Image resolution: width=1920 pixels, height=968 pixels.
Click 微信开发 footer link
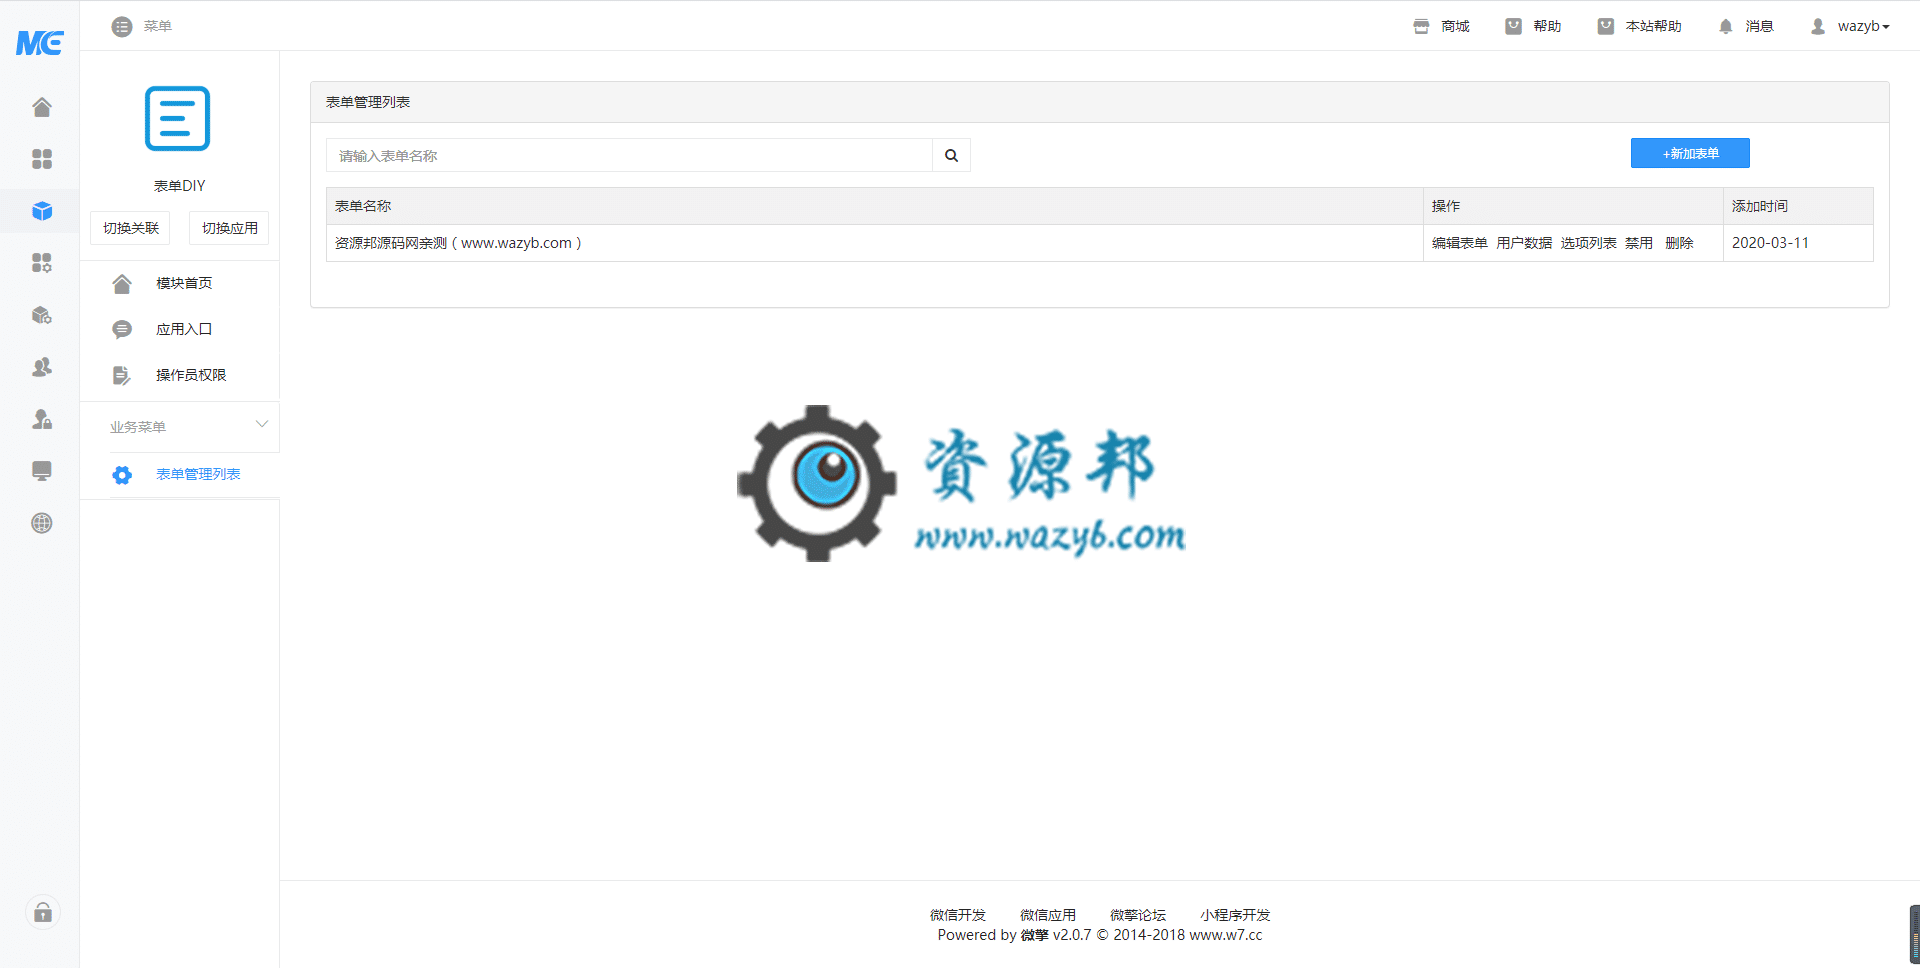[x=957, y=915]
